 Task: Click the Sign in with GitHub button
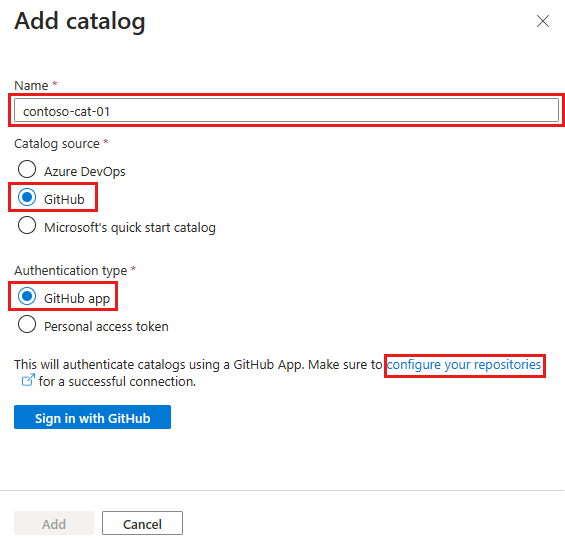click(x=92, y=417)
